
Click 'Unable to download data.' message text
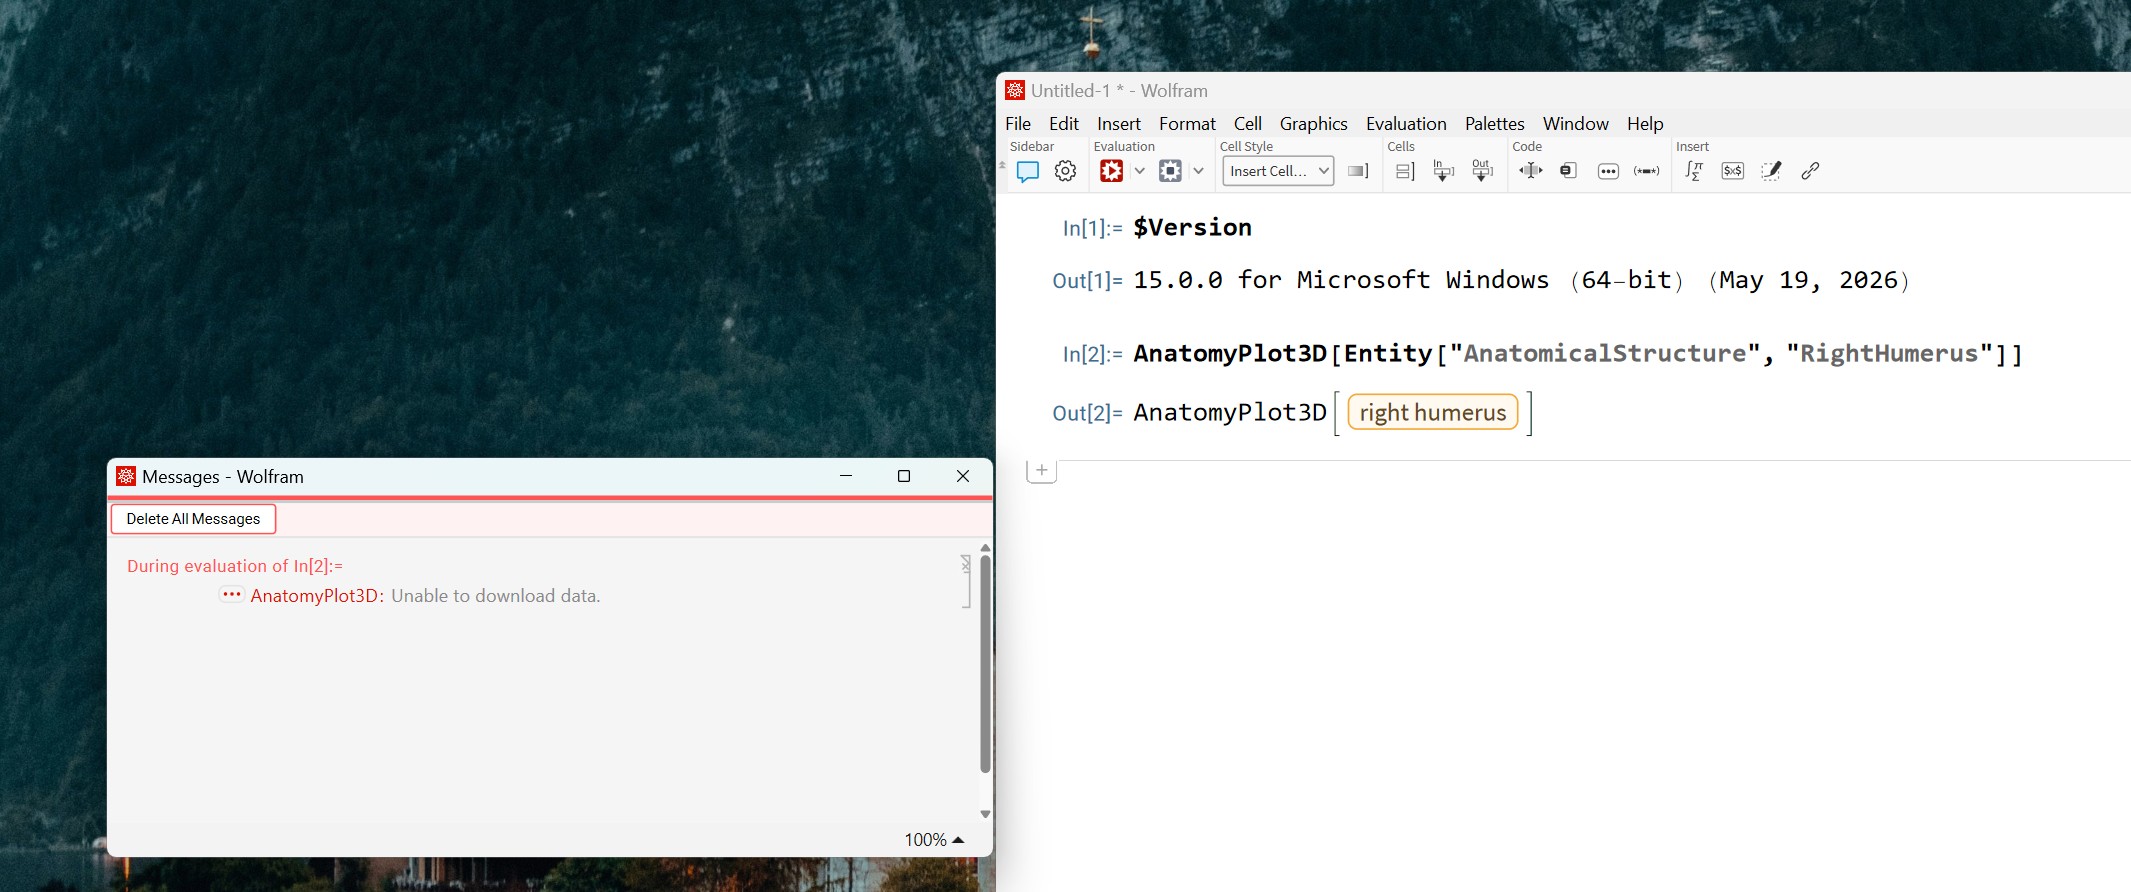click(496, 596)
